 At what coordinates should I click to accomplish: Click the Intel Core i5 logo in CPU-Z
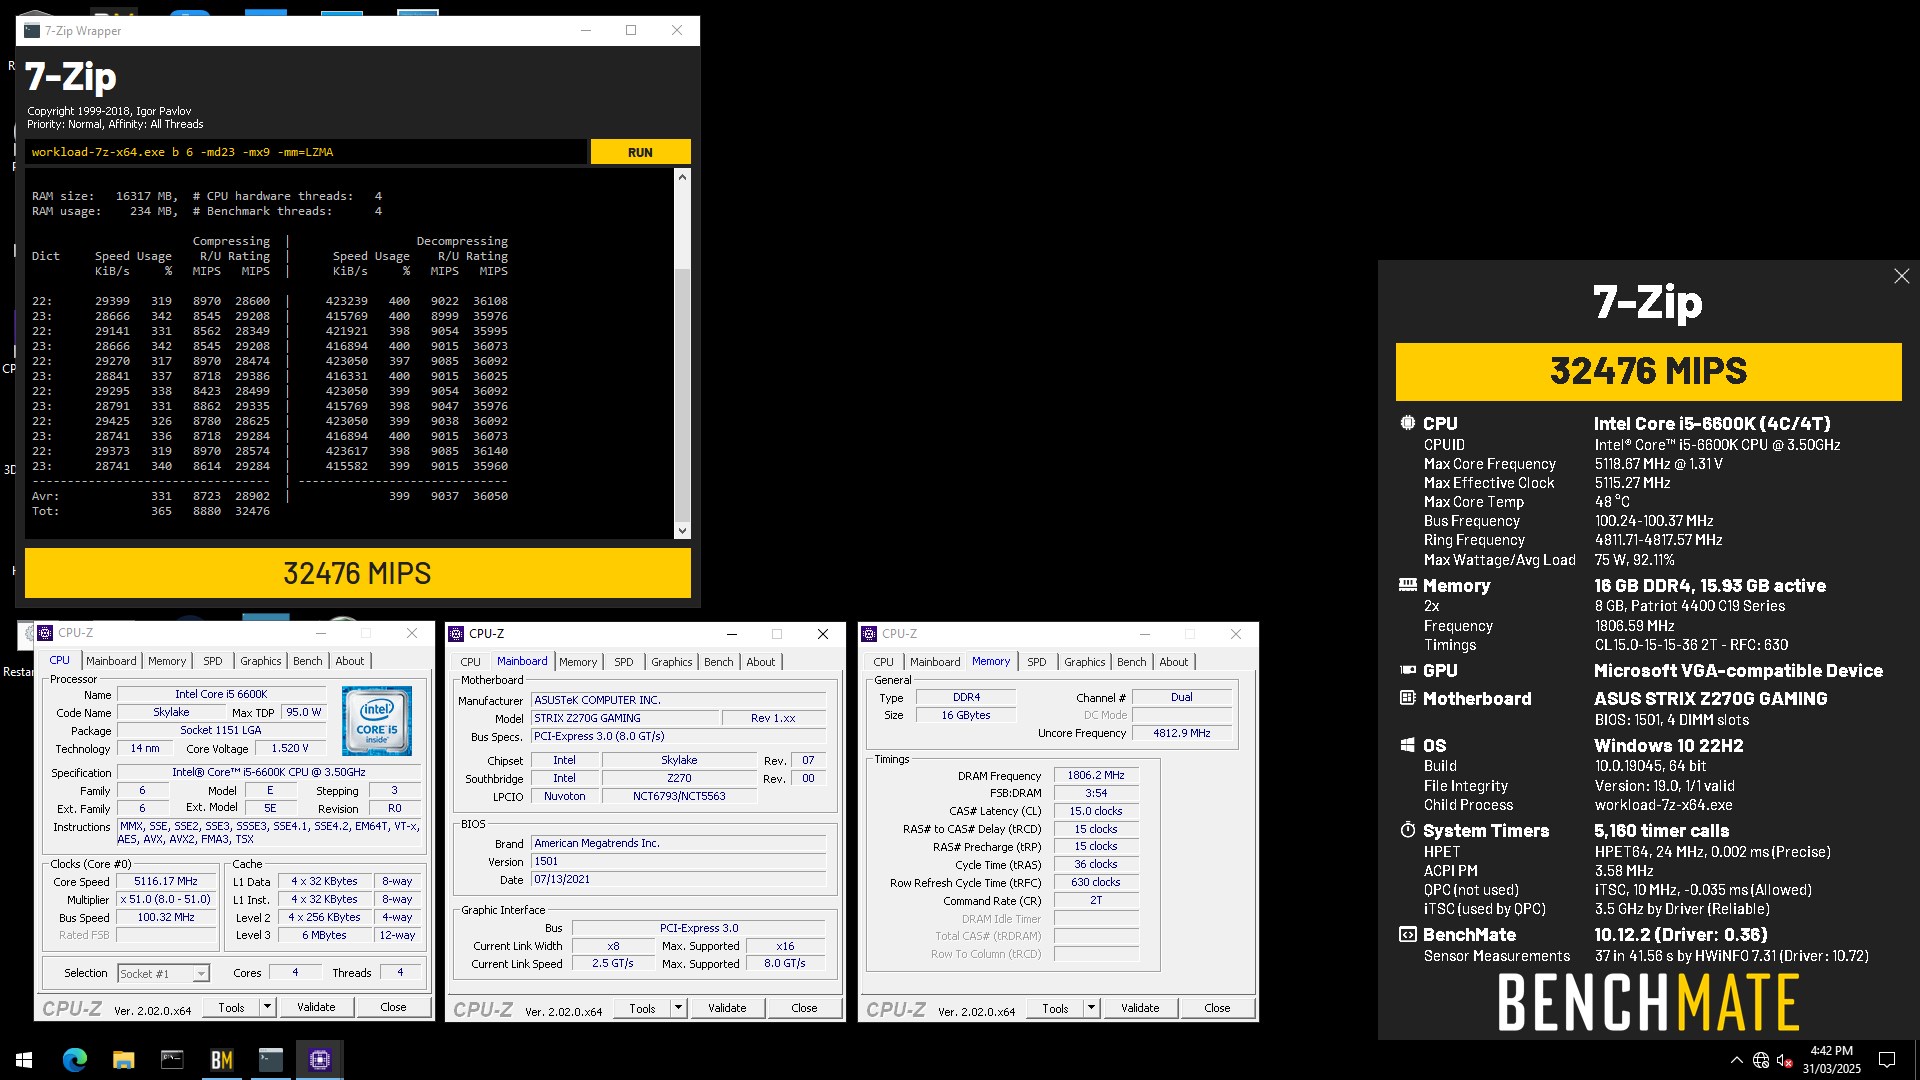[x=376, y=720]
